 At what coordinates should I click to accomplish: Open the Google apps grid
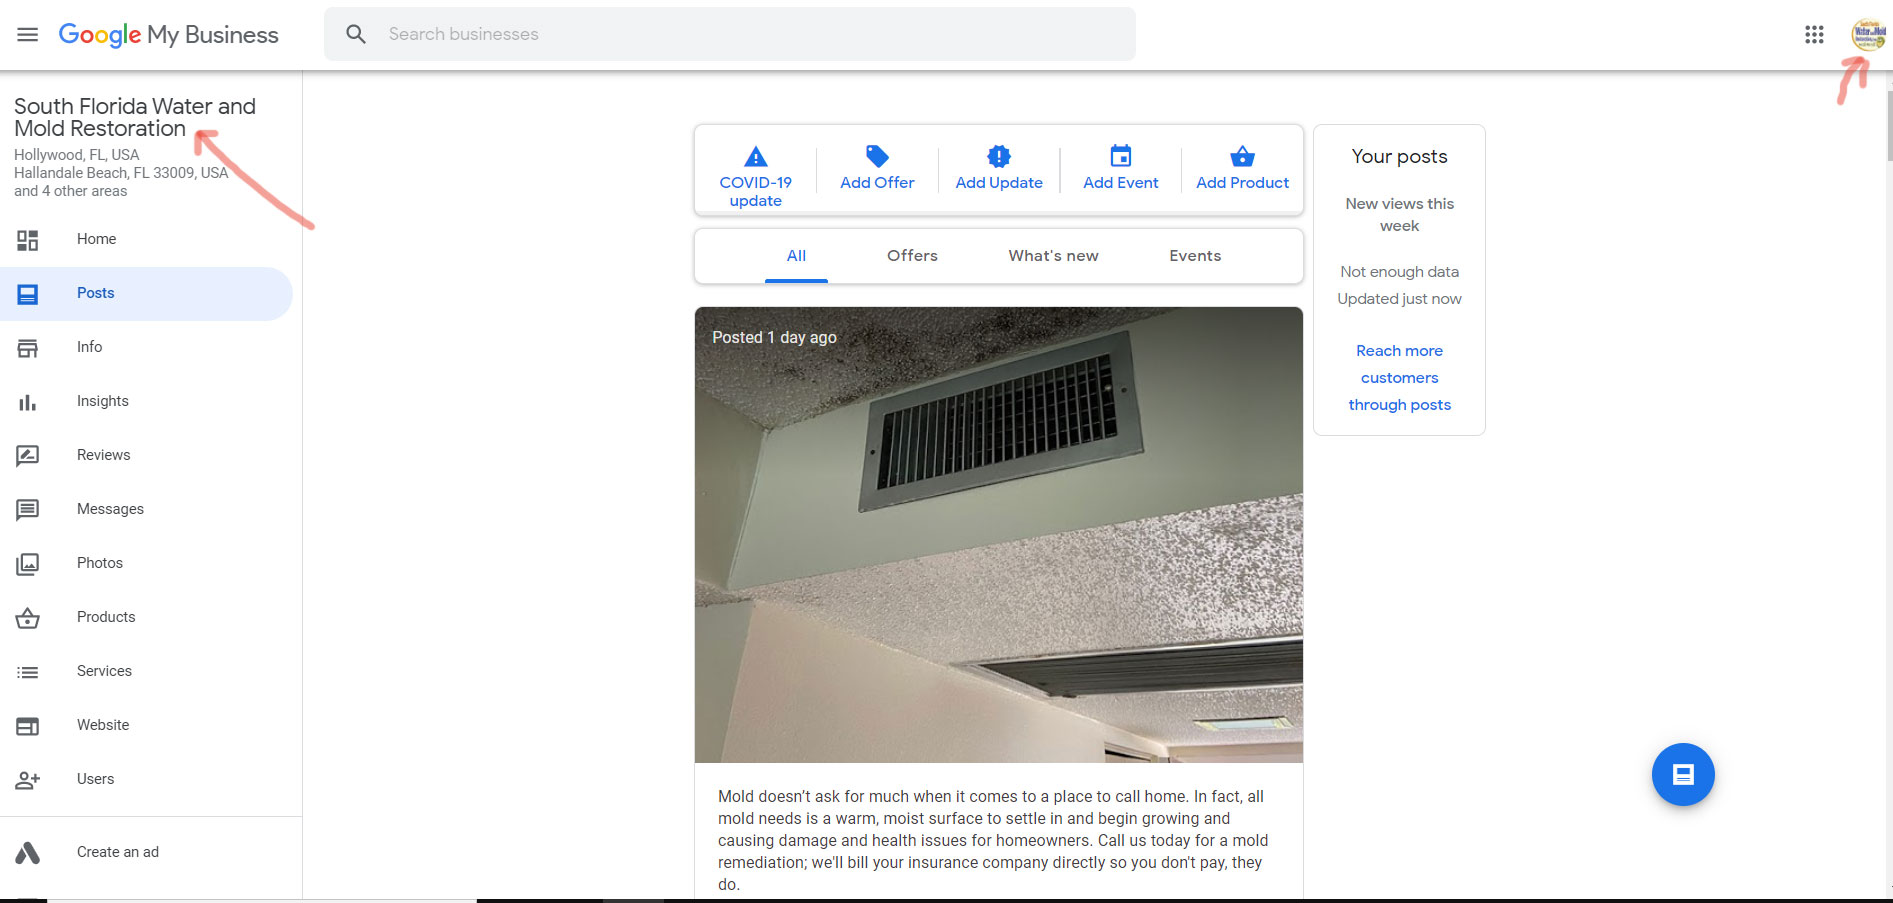(1814, 35)
